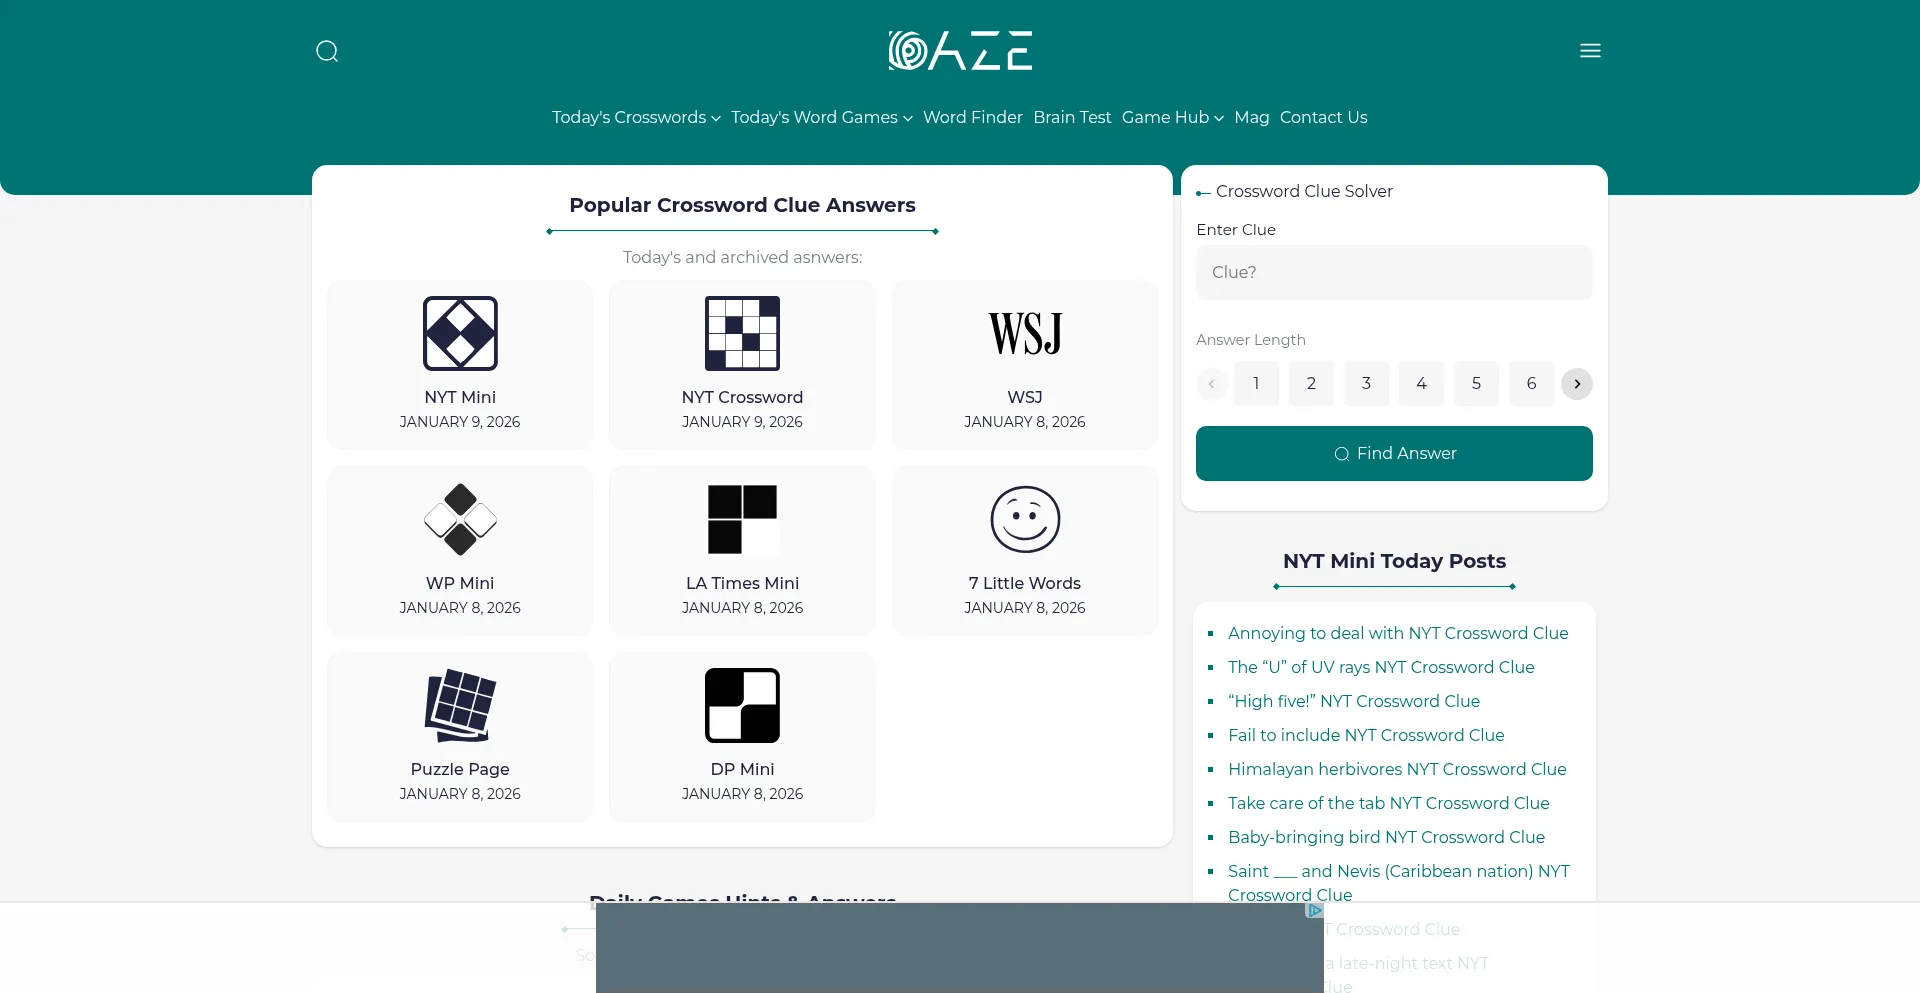
Task: Go to the Mag section
Action: point(1251,117)
